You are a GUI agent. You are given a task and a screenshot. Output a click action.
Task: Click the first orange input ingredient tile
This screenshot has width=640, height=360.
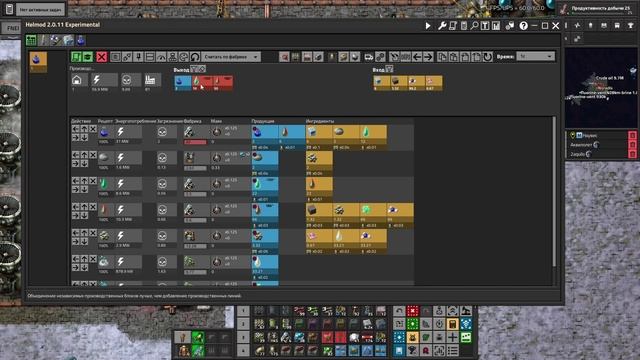point(382,82)
